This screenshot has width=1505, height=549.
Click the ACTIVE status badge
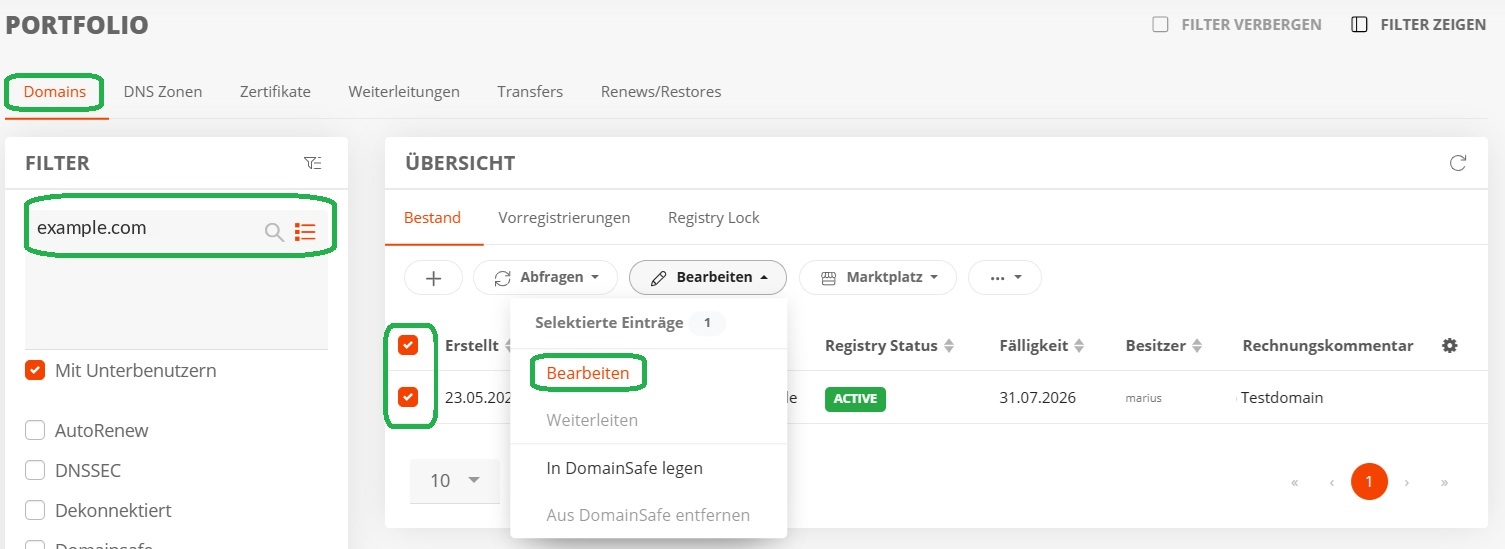855,398
